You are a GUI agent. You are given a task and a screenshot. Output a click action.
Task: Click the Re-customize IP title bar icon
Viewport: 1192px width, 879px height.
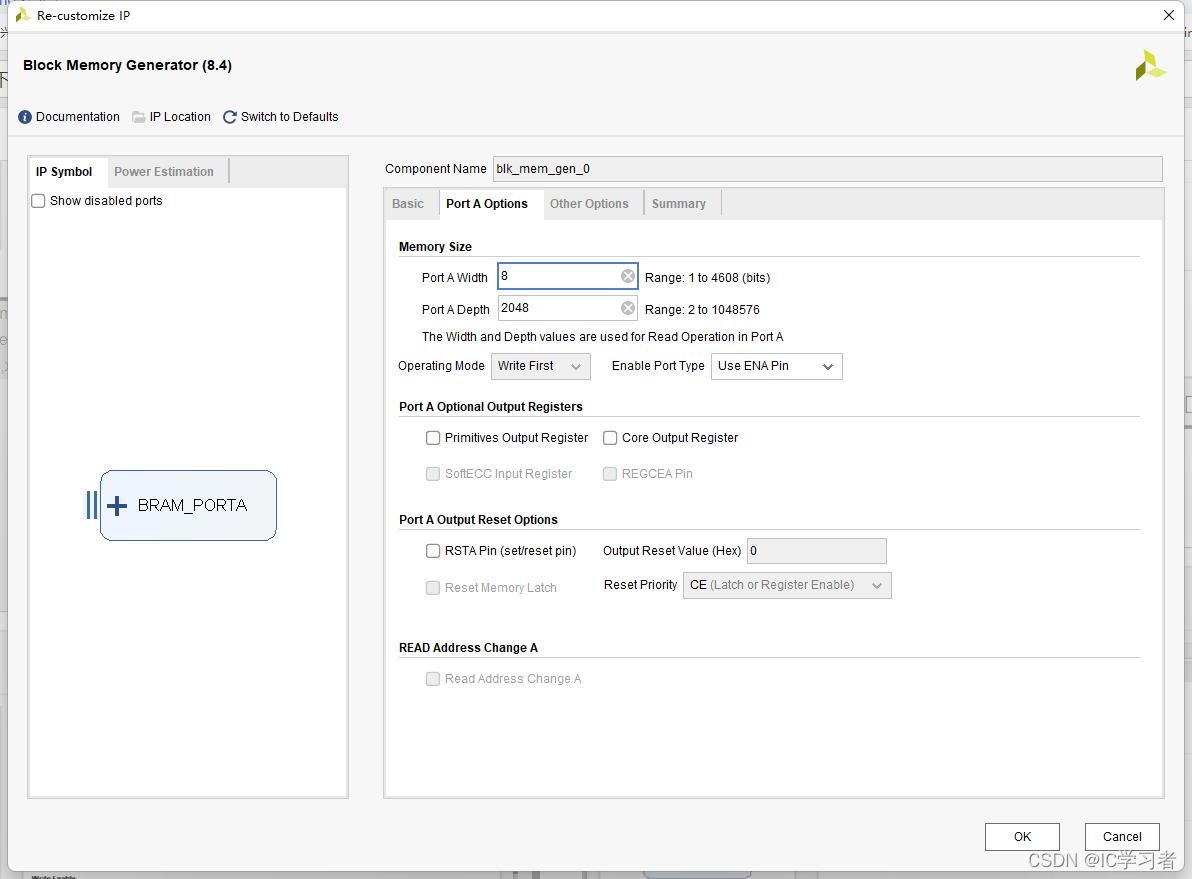coord(23,15)
